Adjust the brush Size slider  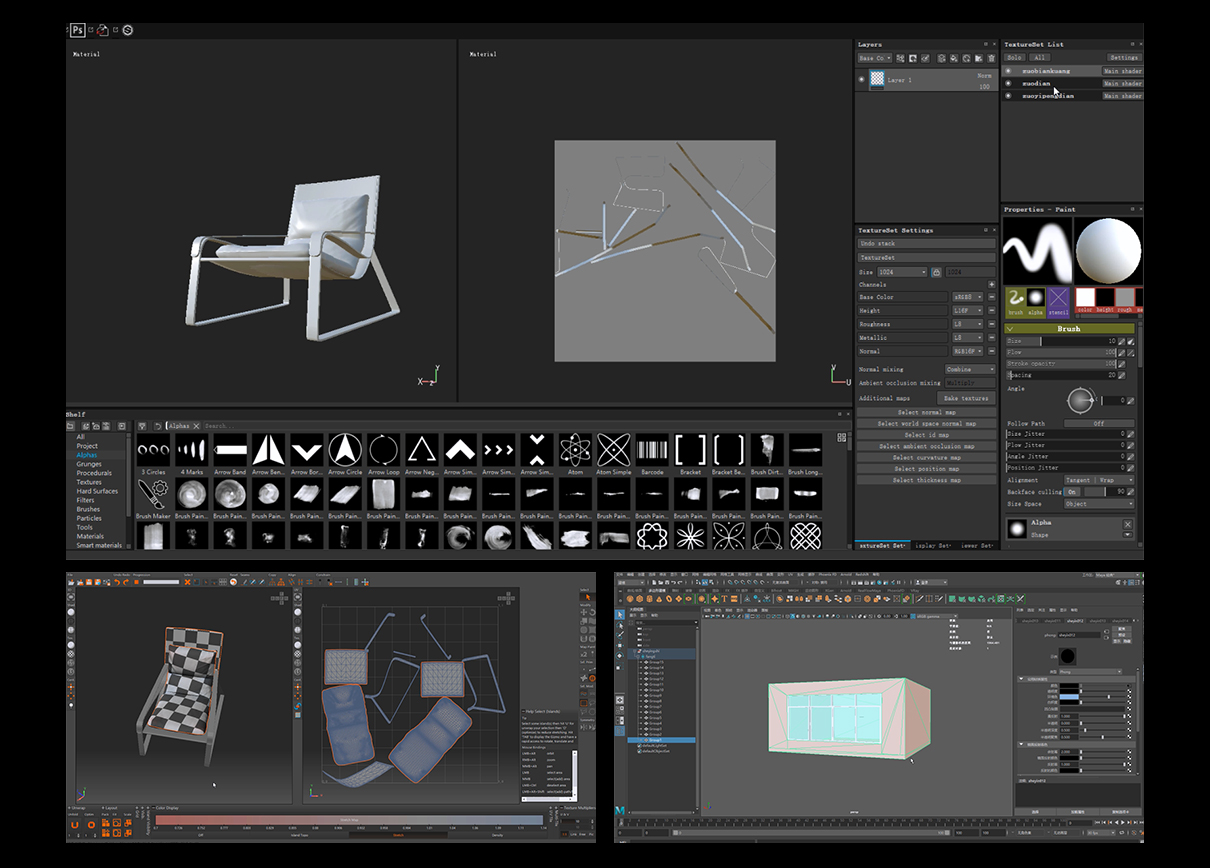click(1061, 341)
